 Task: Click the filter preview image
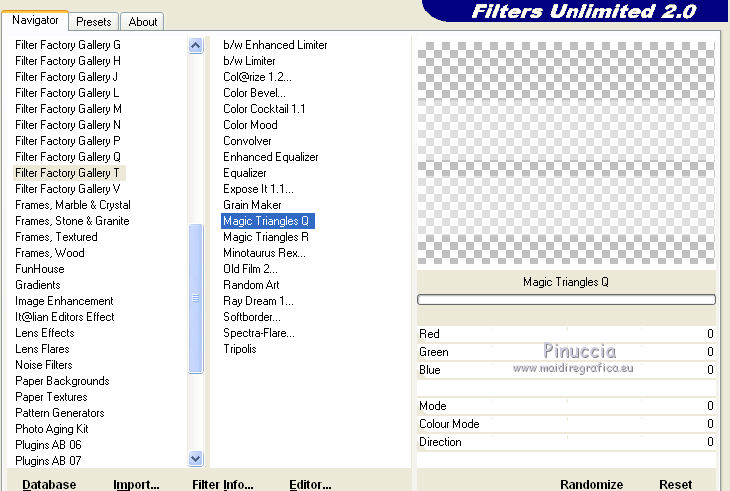(x=566, y=153)
